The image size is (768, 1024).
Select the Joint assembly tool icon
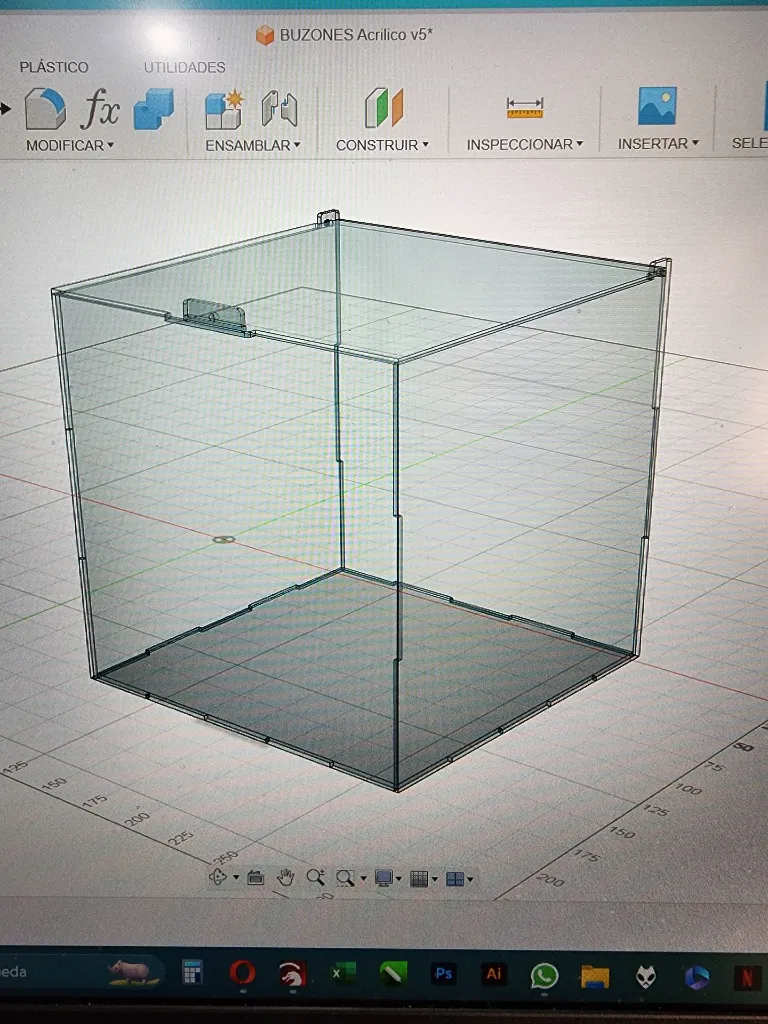[280, 108]
